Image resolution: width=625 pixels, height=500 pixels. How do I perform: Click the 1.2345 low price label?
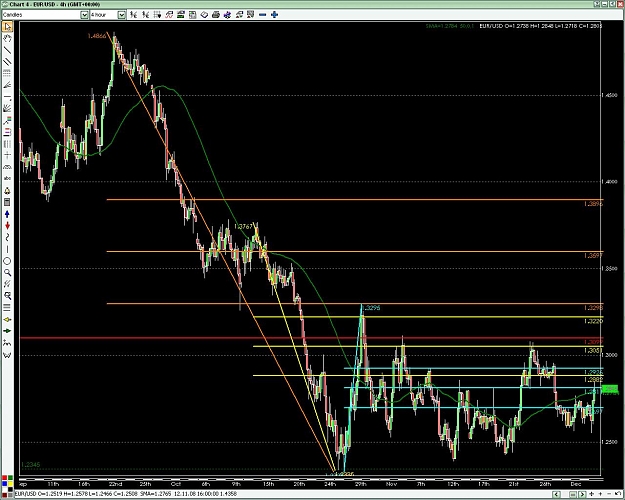pos(30,465)
